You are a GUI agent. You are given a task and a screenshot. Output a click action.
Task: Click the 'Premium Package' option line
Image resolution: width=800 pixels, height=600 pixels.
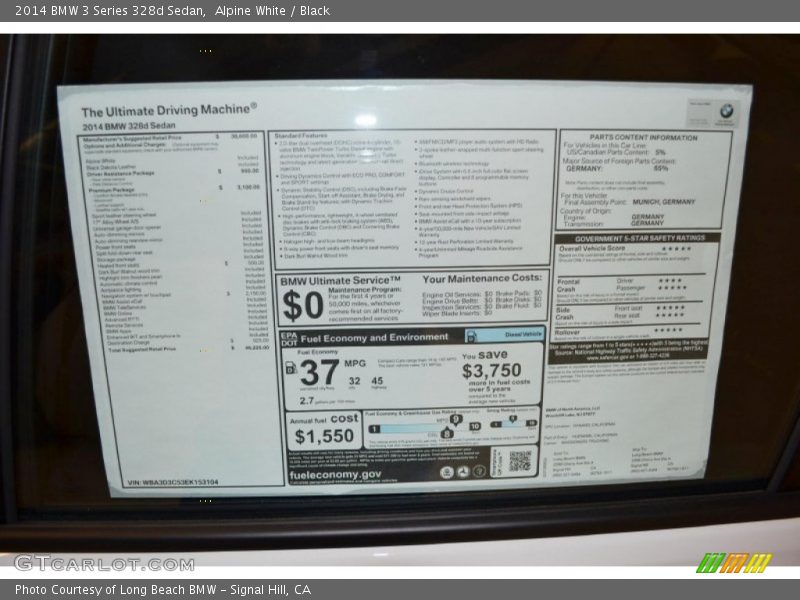click(x=173, y=189)
